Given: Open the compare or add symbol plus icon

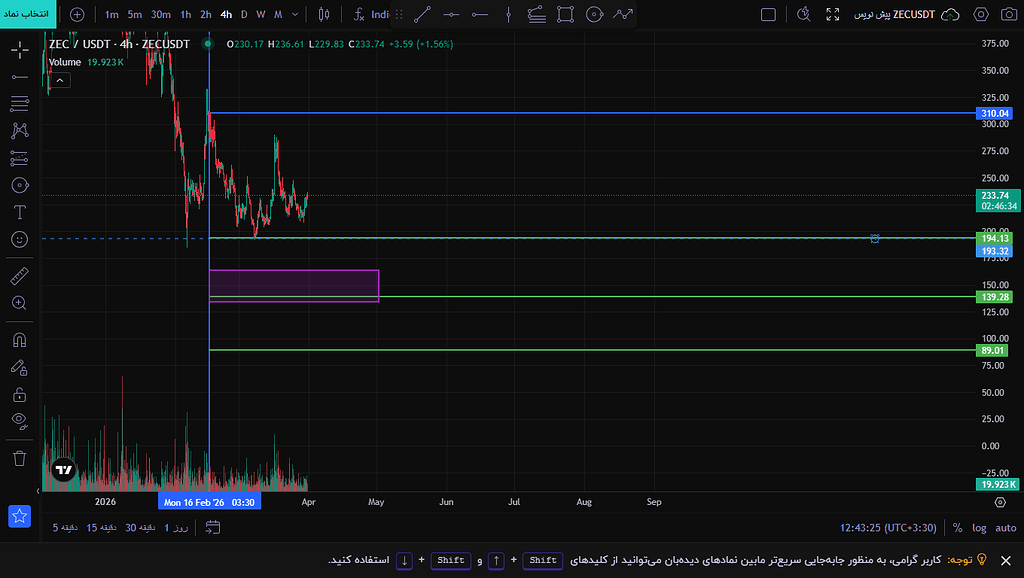Looking at the screenshot, I should coord(77,14).
